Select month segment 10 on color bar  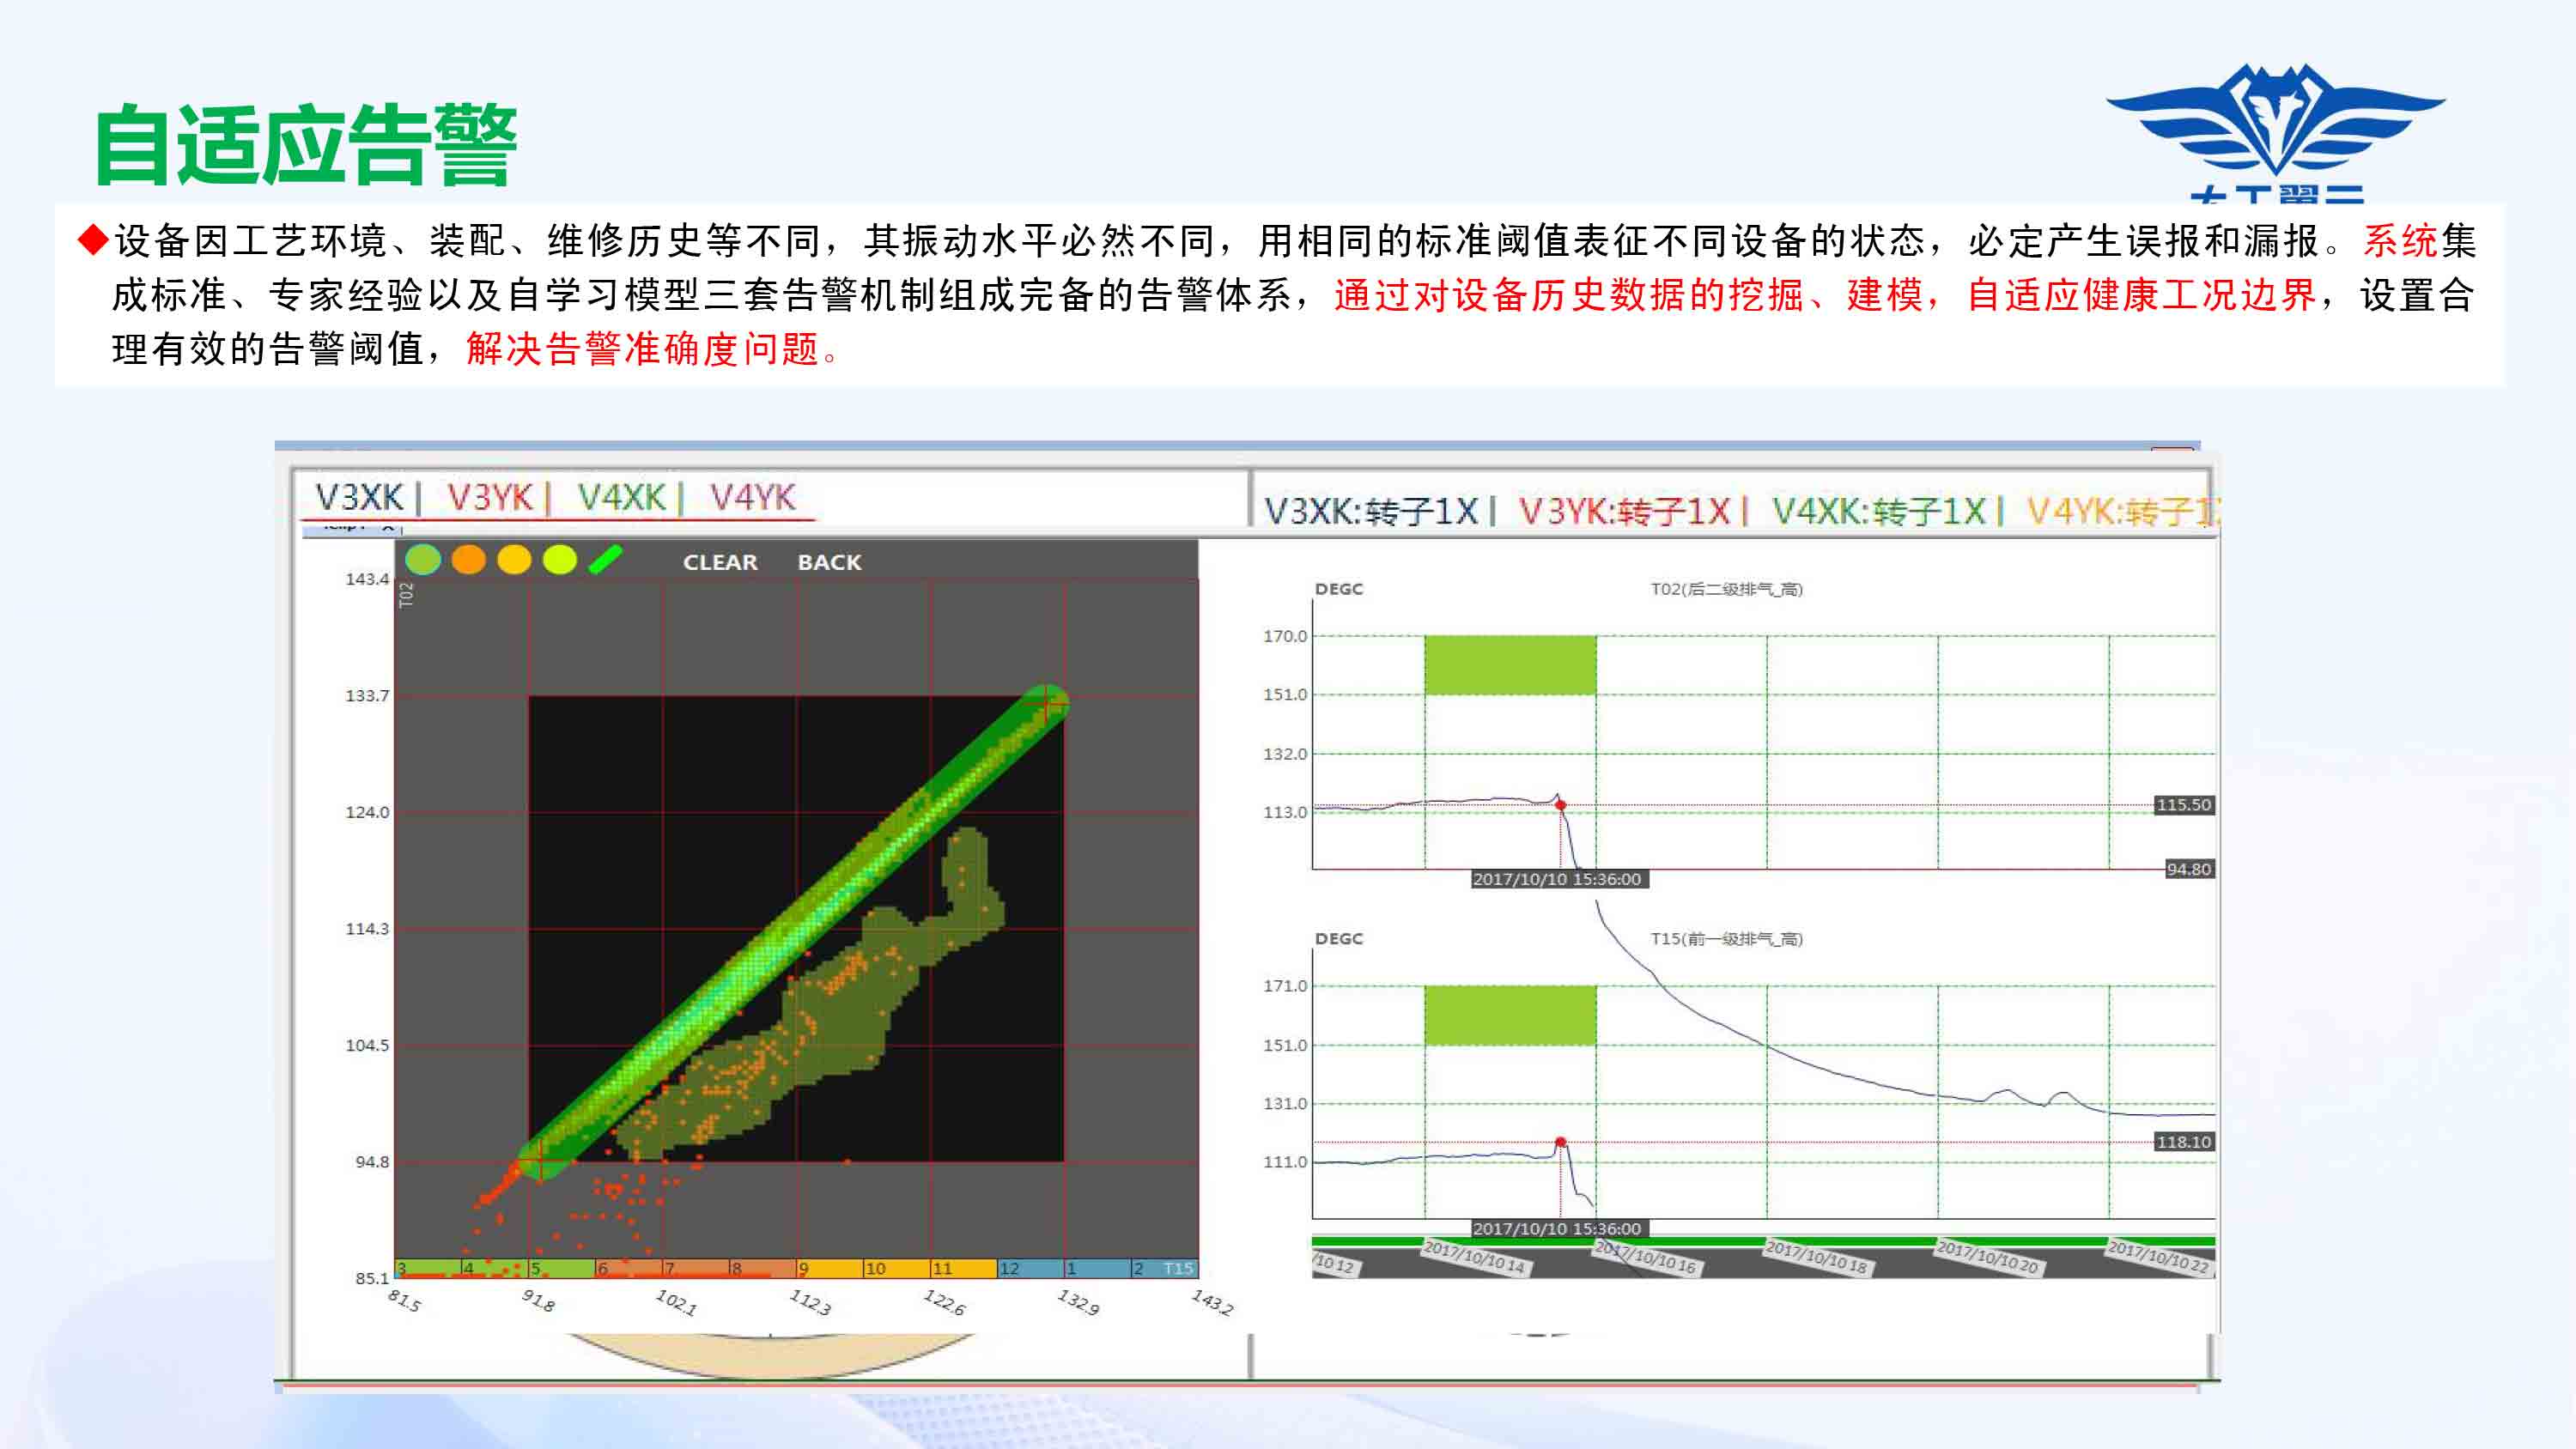(x=897, y=1268)
